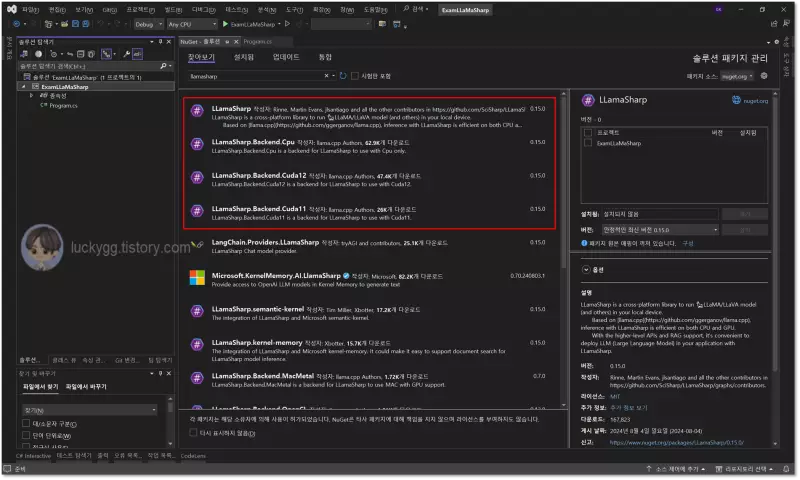Click the feedback icon in top-right toolbar
800x480 pixels.
[788, 24]
